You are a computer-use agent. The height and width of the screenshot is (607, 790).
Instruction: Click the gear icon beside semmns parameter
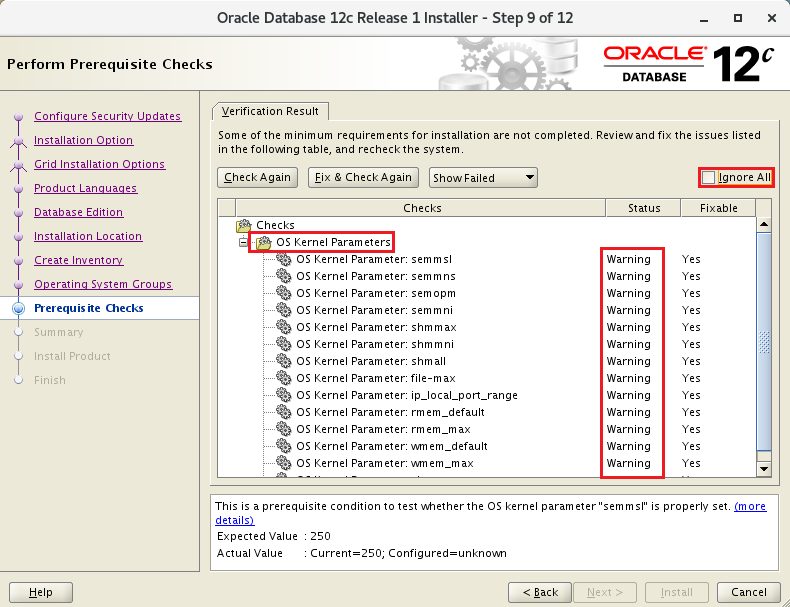pos(284,276)
